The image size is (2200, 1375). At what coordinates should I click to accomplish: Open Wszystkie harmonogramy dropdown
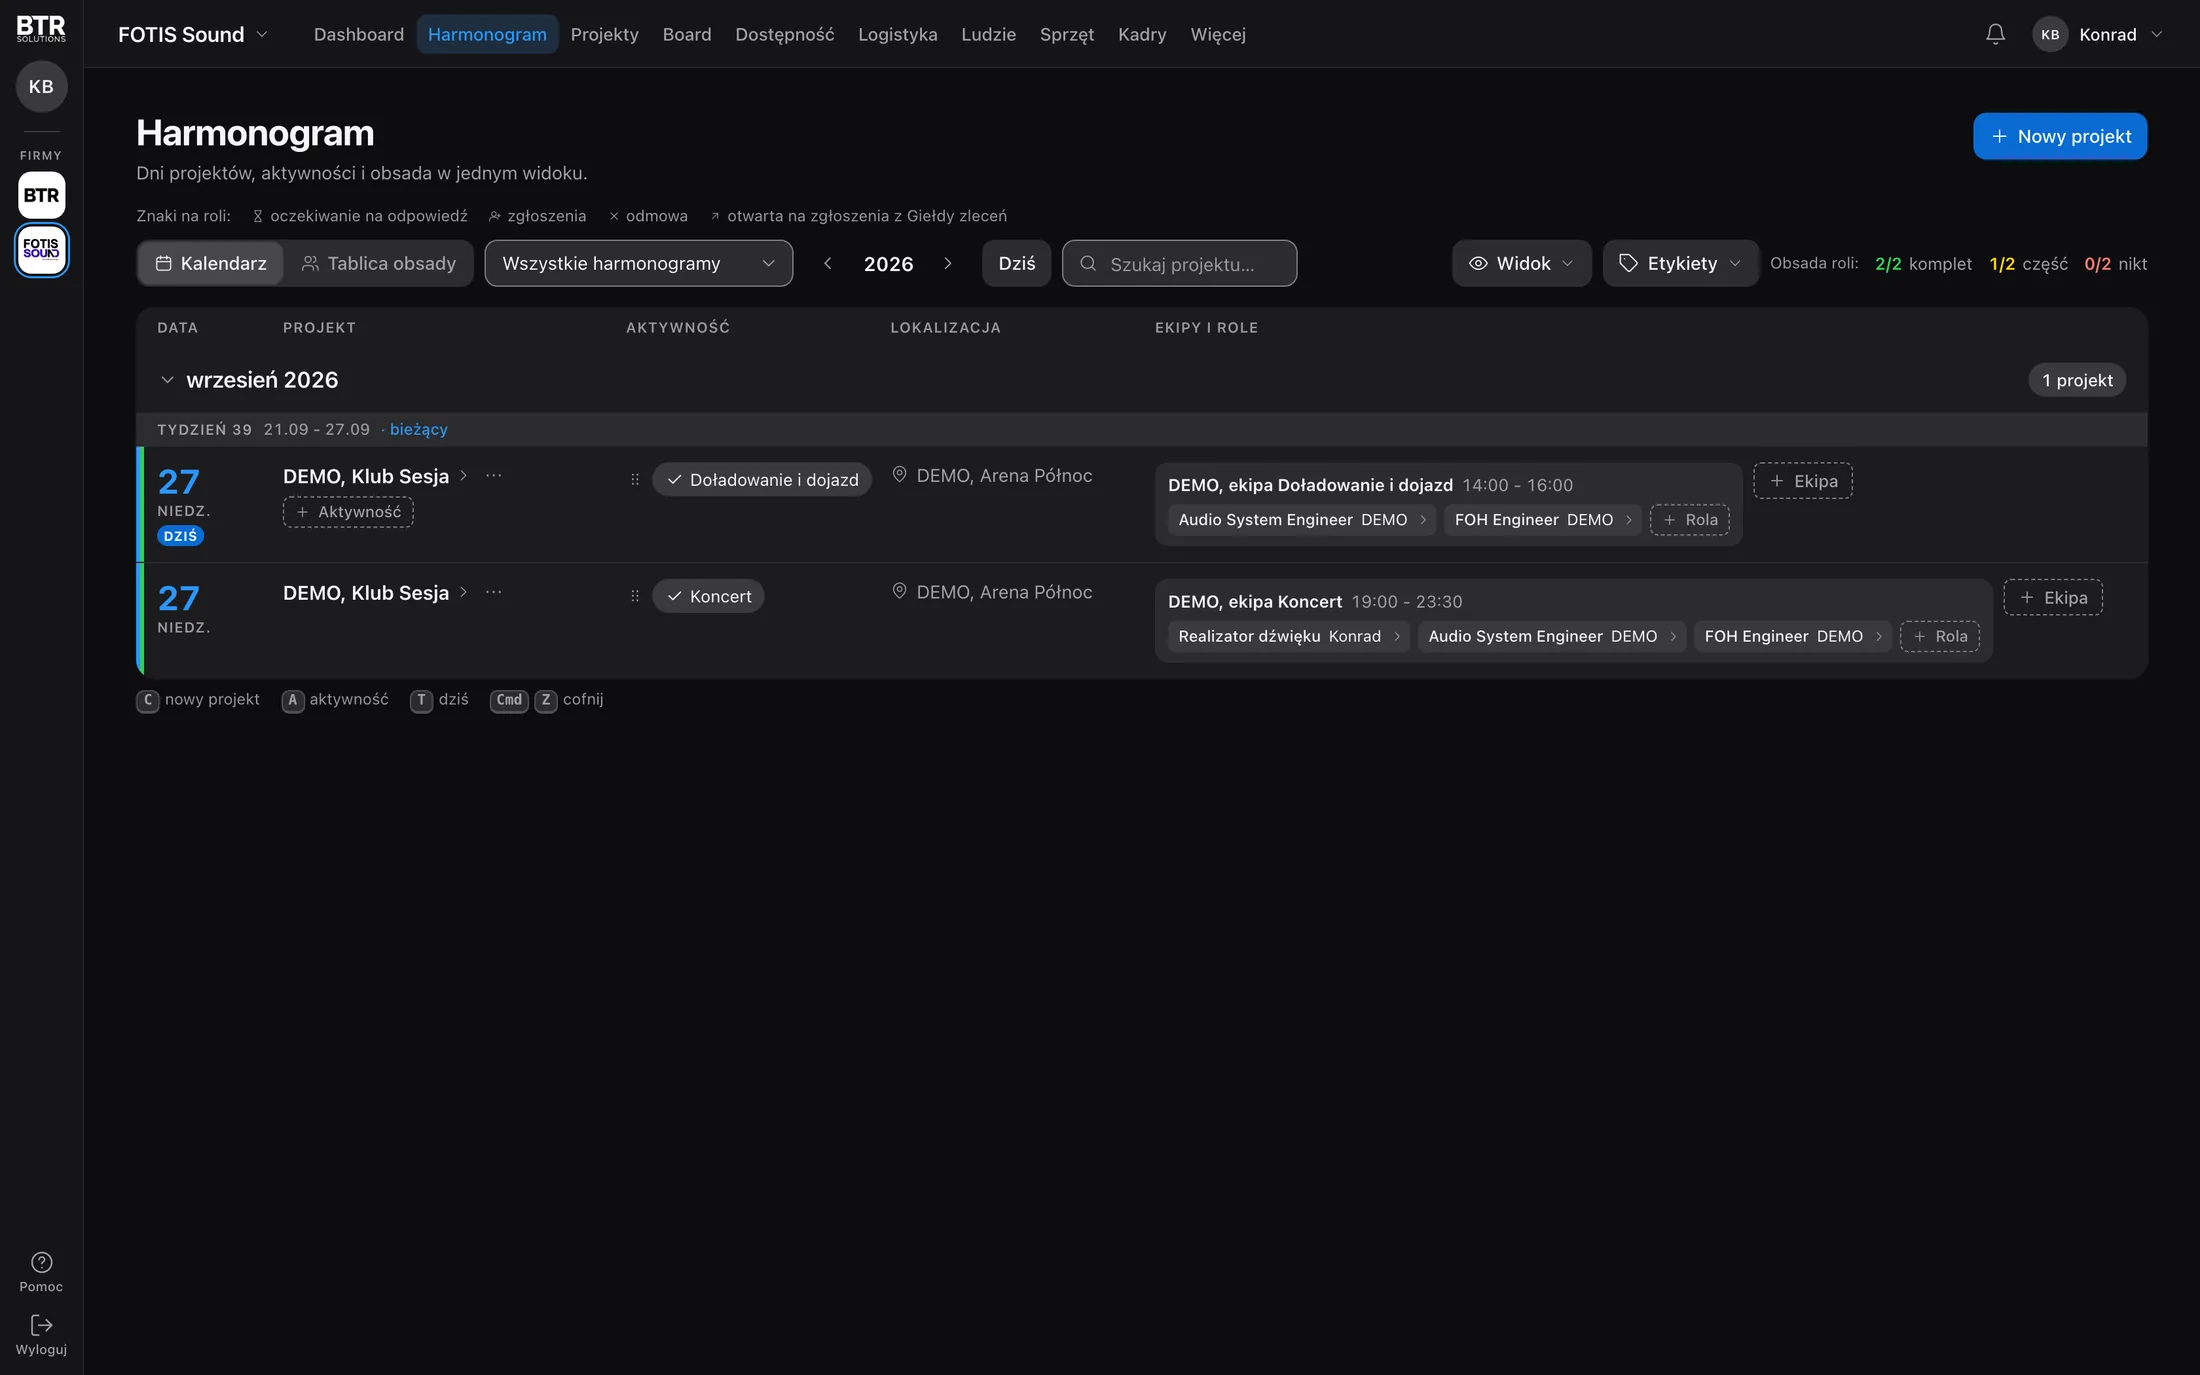click(x=639, y=263)
